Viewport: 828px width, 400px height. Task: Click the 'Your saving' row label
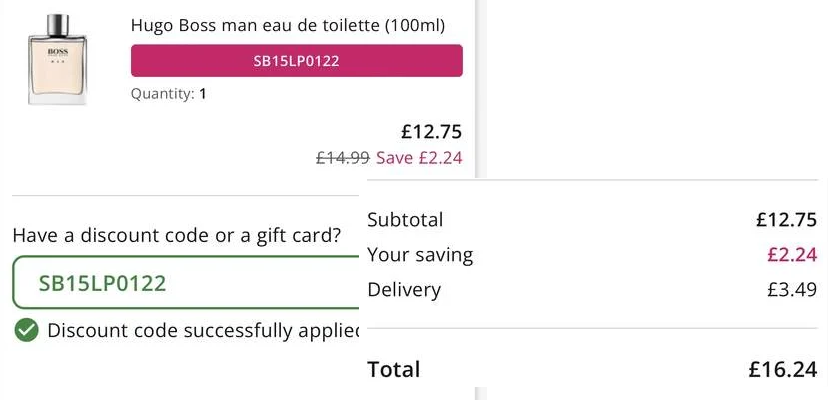[x=420, y=255]
